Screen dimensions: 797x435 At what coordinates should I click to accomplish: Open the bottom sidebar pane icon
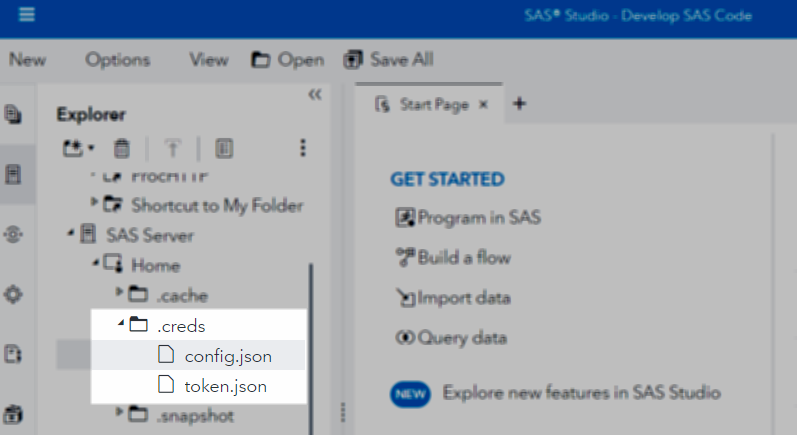tap(13, 414)
